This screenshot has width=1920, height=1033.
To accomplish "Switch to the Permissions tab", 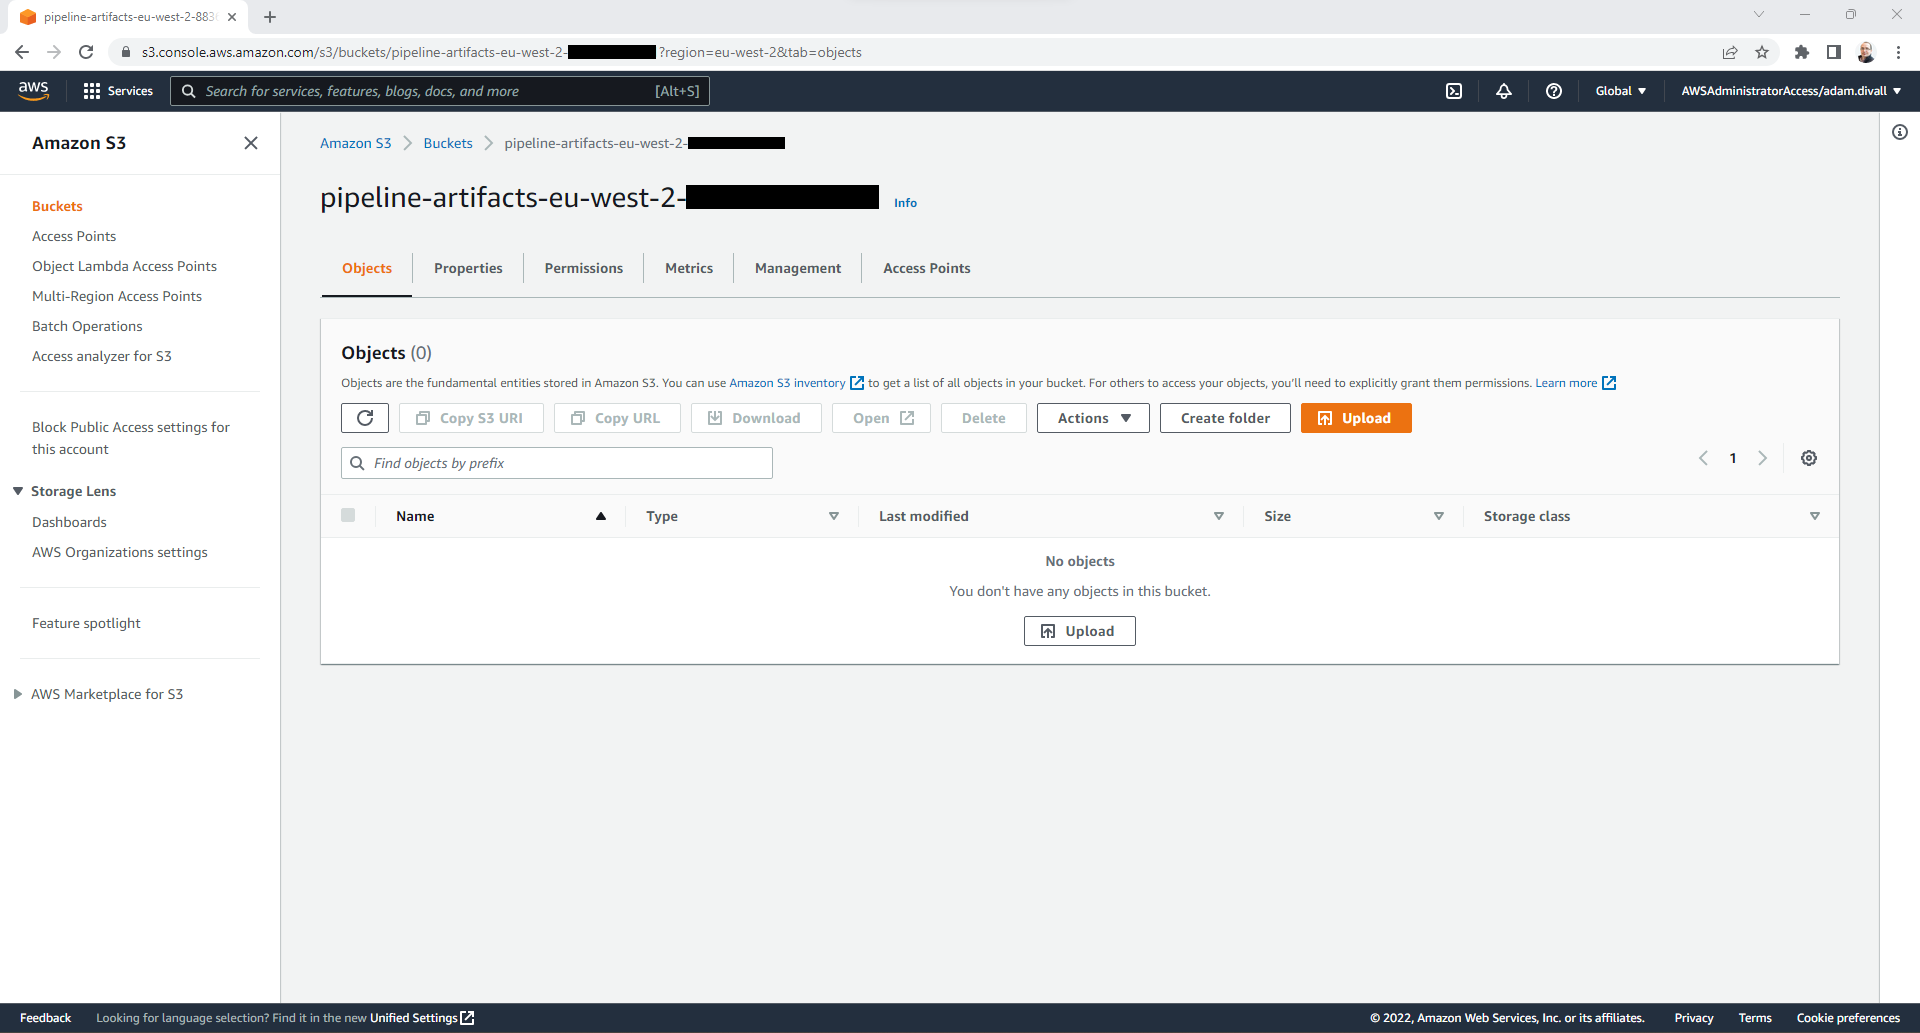I will (x=584, y=268).
